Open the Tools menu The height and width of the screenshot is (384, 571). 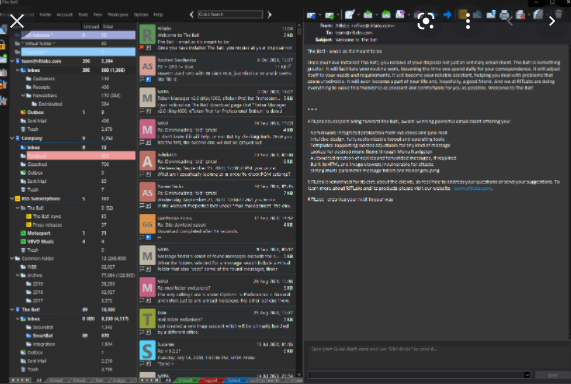click(x=83, y=15)
